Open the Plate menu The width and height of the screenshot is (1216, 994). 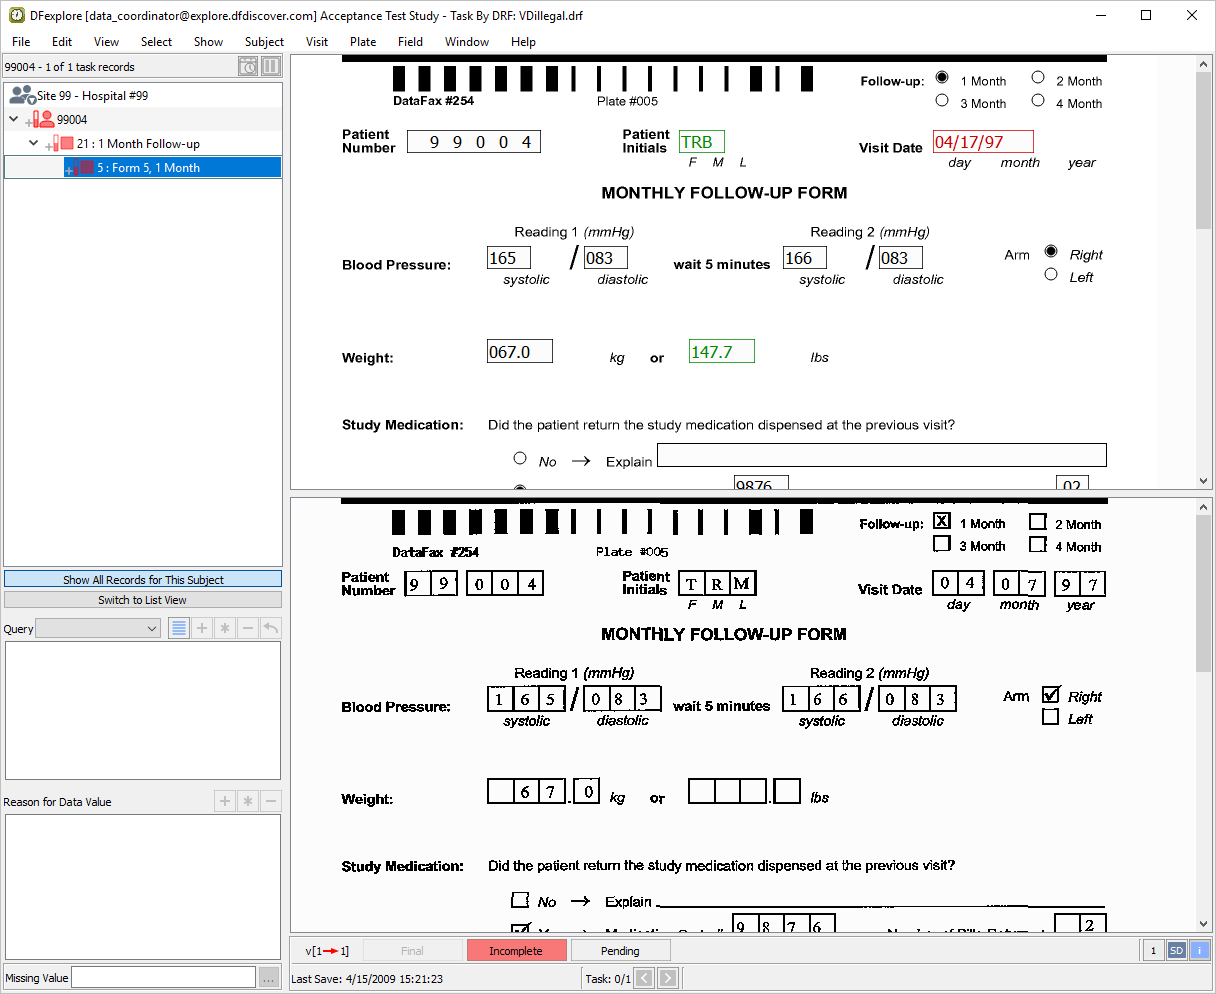pos(363,42)
